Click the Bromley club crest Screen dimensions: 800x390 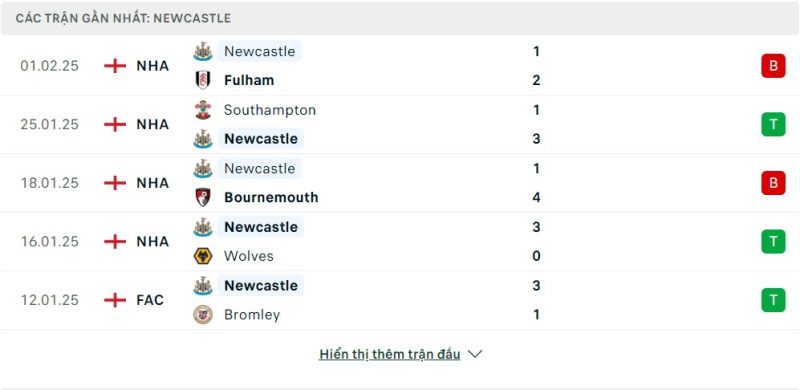click(x=203, y=314)
